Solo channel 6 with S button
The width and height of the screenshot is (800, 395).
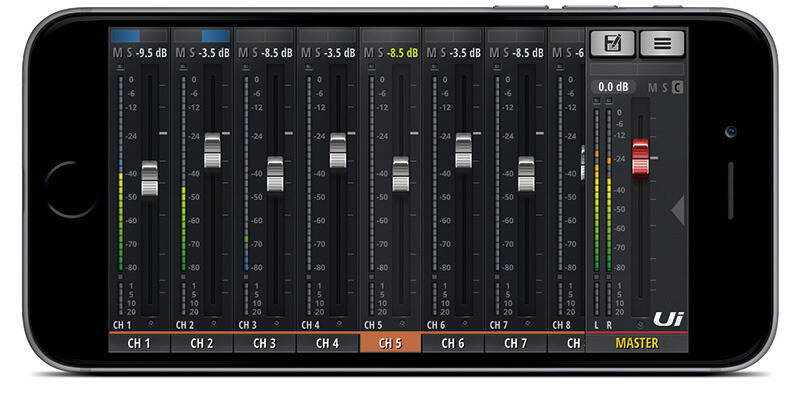click(x=443, y=53)
